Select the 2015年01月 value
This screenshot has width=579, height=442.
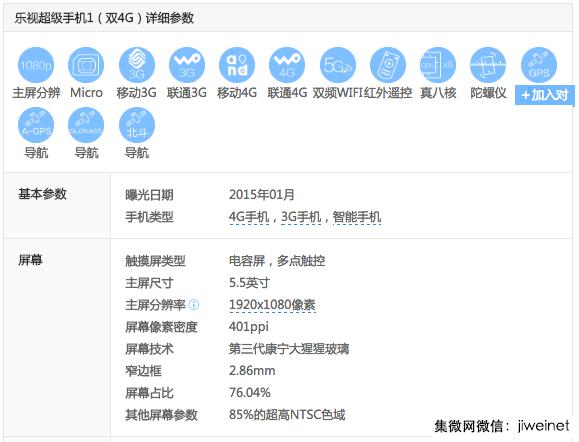(262, 195)
